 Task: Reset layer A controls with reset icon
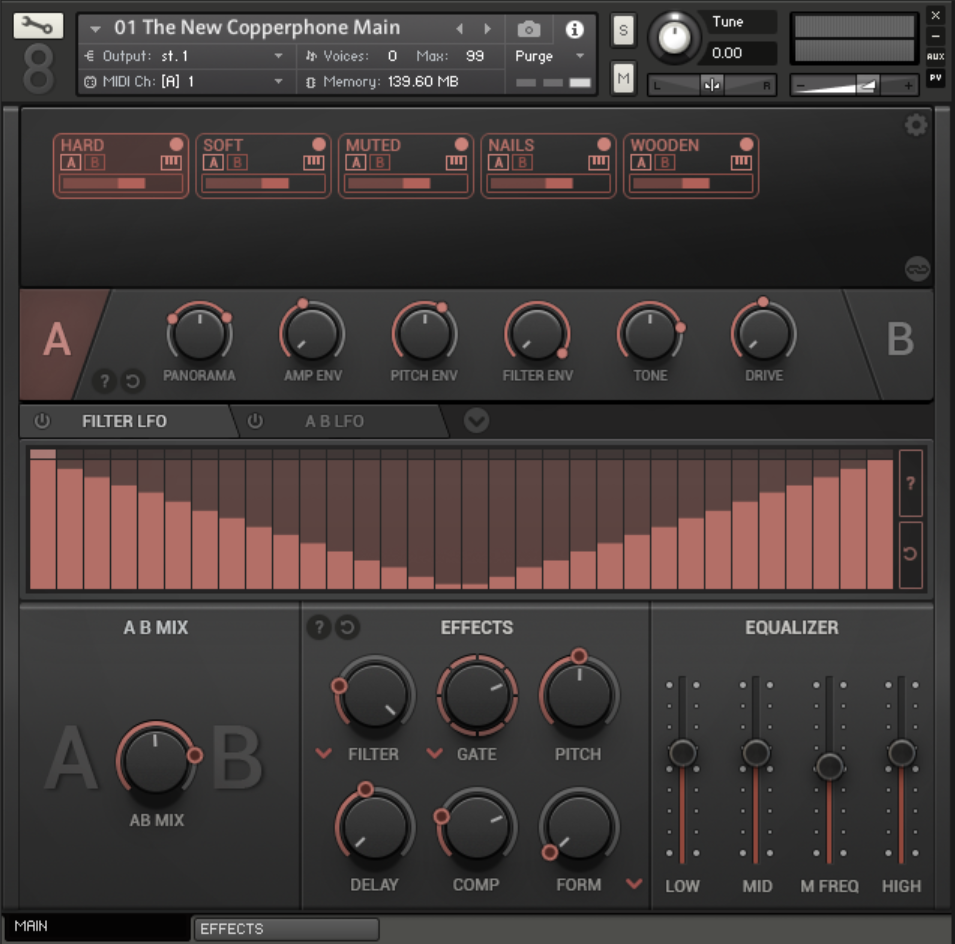coord(132,381)
